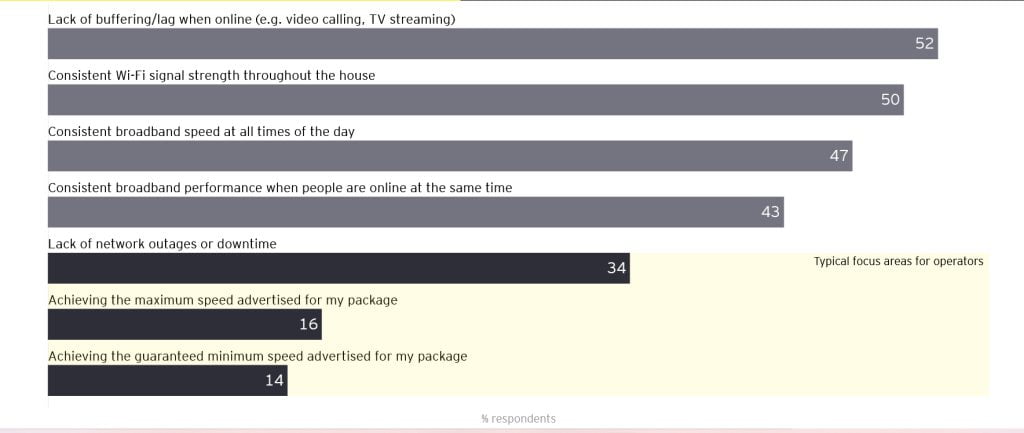
Task: Click the value label 14
Action: pos(274,380)
